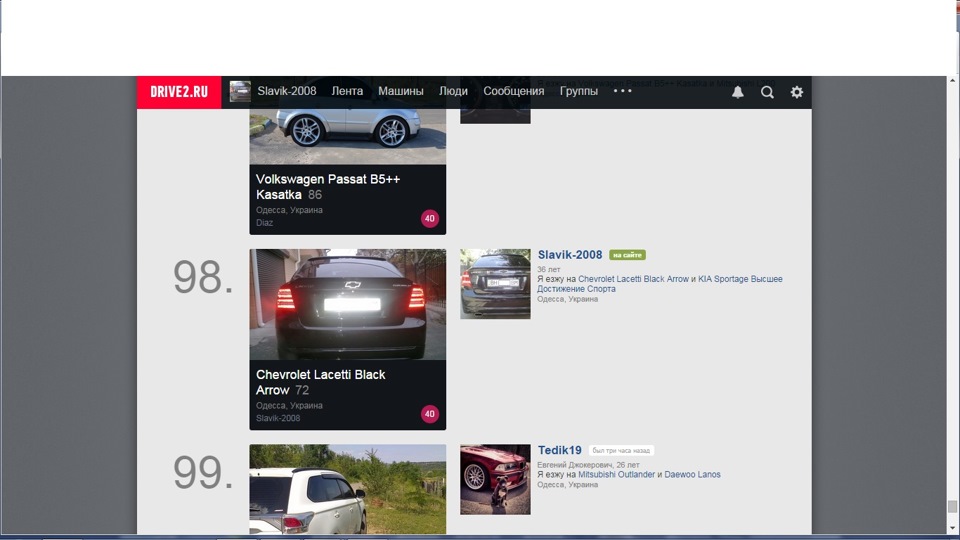Click rank number 98.
This screenshot has height=540, width=960.
pyautogui.click(x=203, y=277)
